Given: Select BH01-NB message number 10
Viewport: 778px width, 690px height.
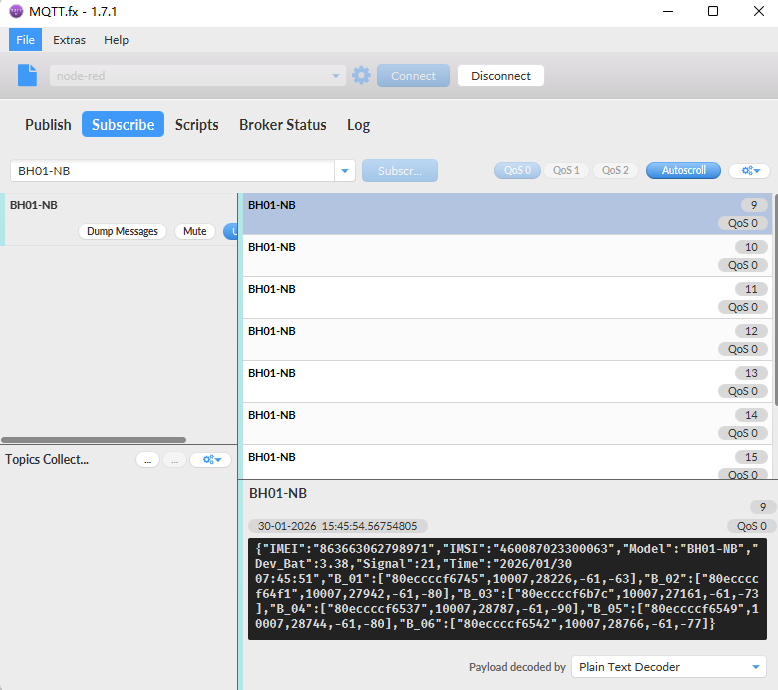Looking at the screenshot, I should pyautogui.click(x=507, y=256).
